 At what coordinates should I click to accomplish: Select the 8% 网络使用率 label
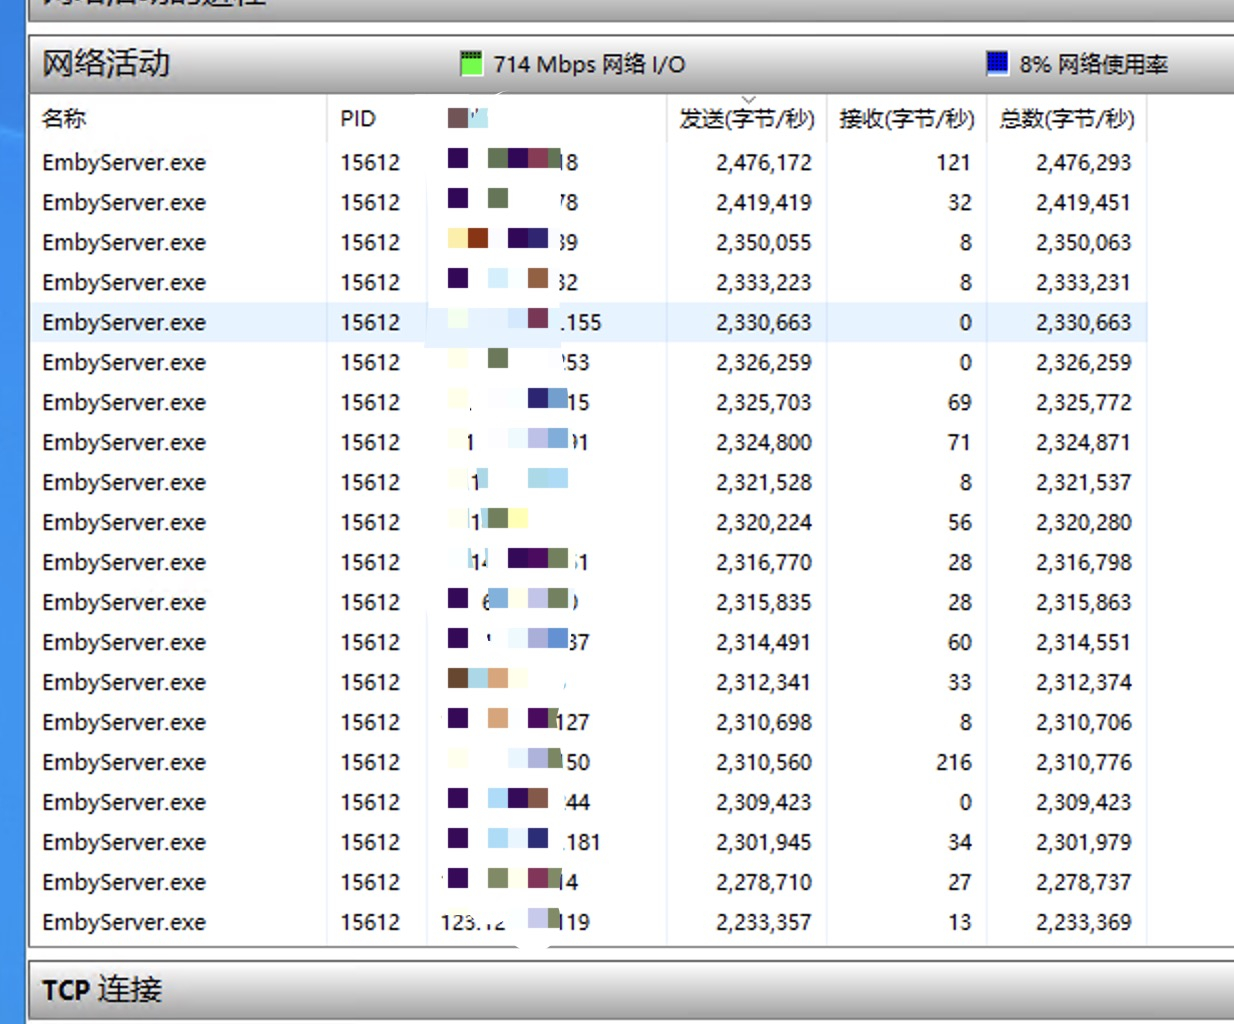[1094, 64]
